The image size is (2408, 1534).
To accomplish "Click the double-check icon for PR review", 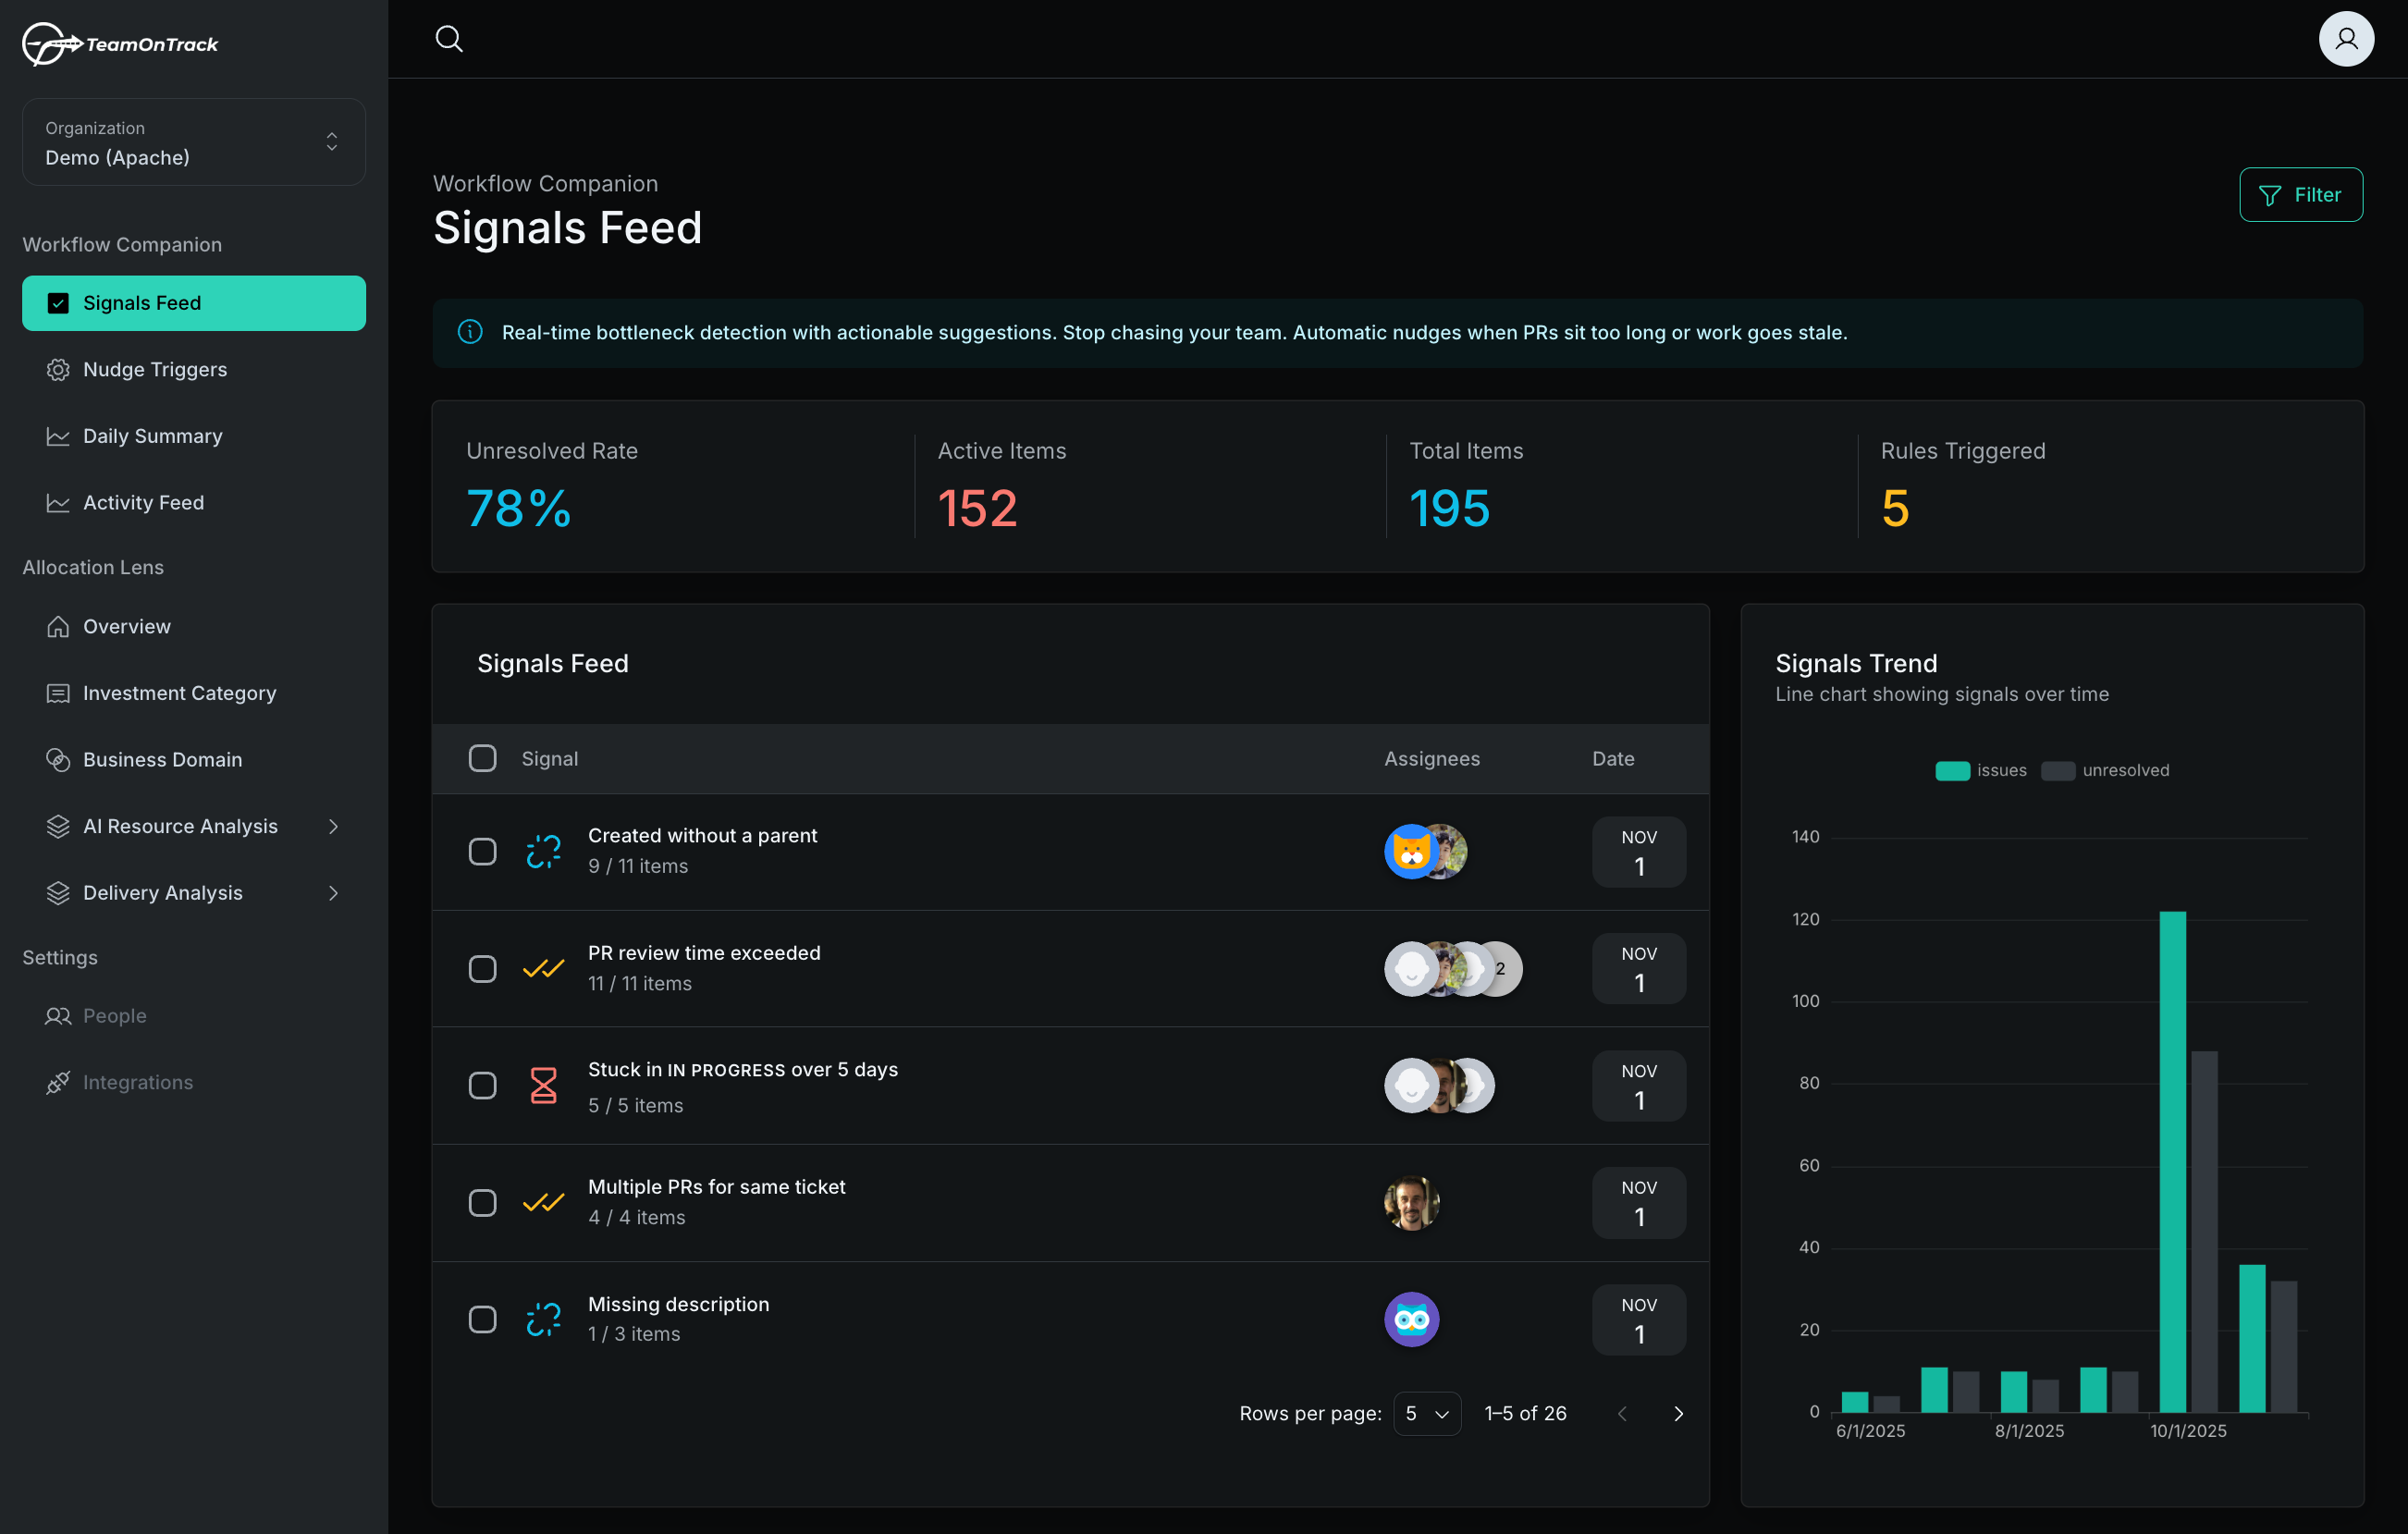I will pos(543,968).
